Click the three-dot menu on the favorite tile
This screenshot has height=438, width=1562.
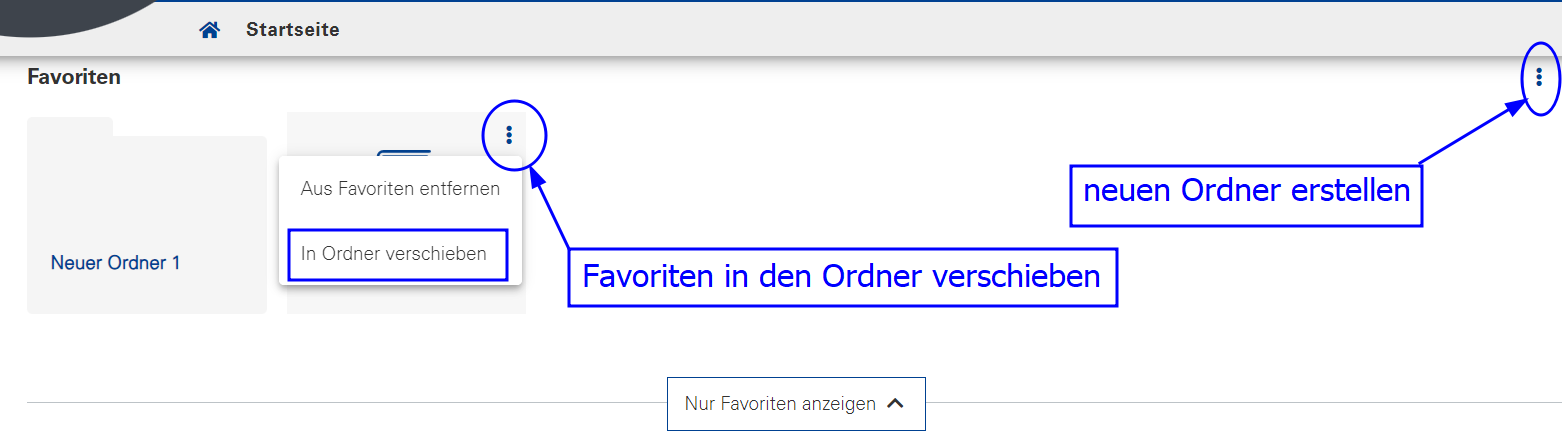tap(509, 134)
